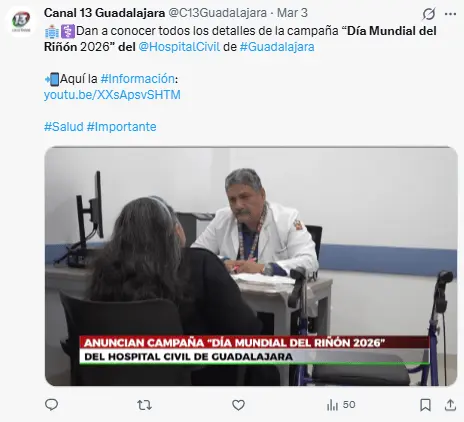View the tweet analytics showing 50 views
464x422 pixels.
[341, 405]
